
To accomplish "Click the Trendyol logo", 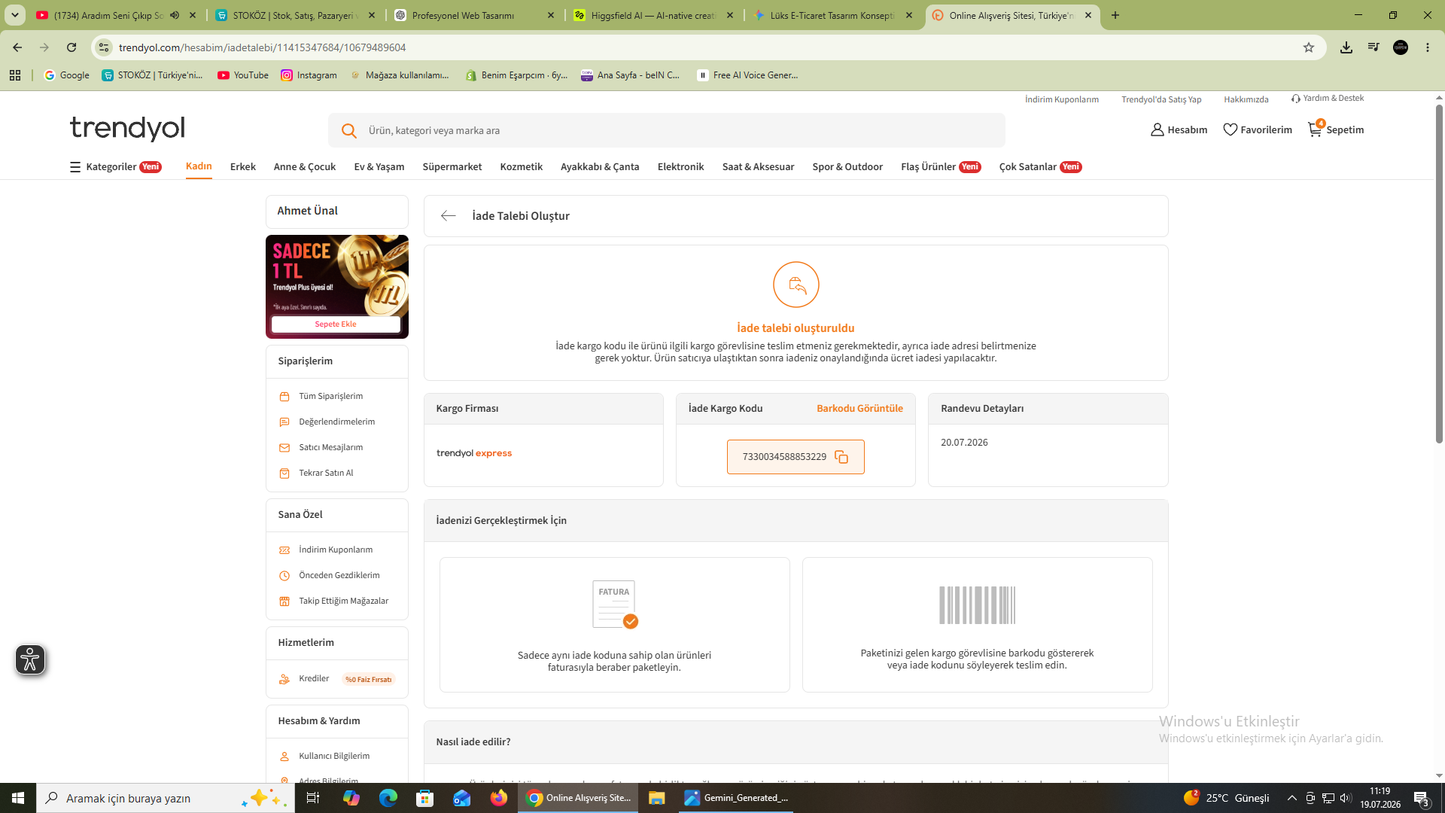I will point(127,128).
